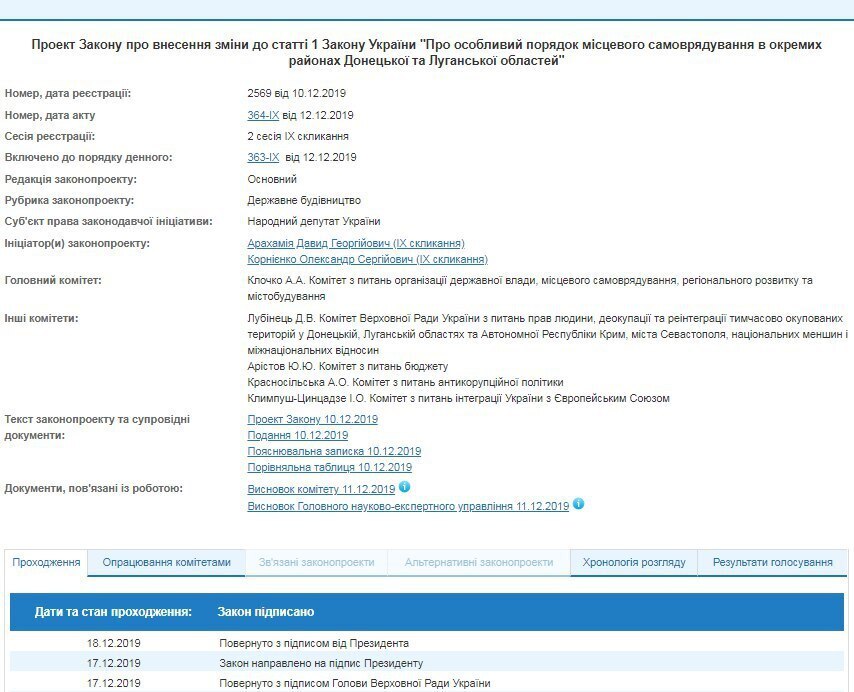Viewport: 854px width, 692px height.
Task: Click info icon beside Висновок Головного науково-експертного управління
Action: tap(578, 504)
